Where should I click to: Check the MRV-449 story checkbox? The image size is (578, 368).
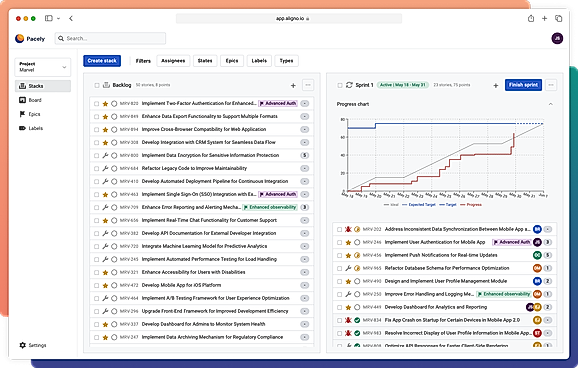click(x=339, y=307)
